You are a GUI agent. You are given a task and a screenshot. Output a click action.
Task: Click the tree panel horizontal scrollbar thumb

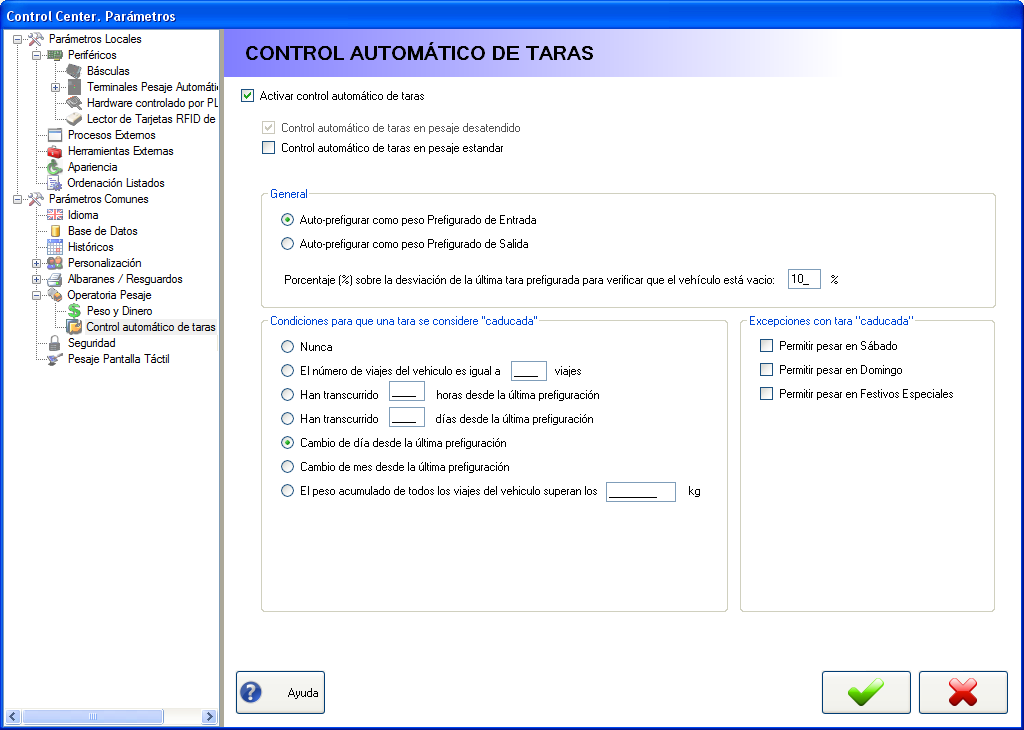click(92, 716)
